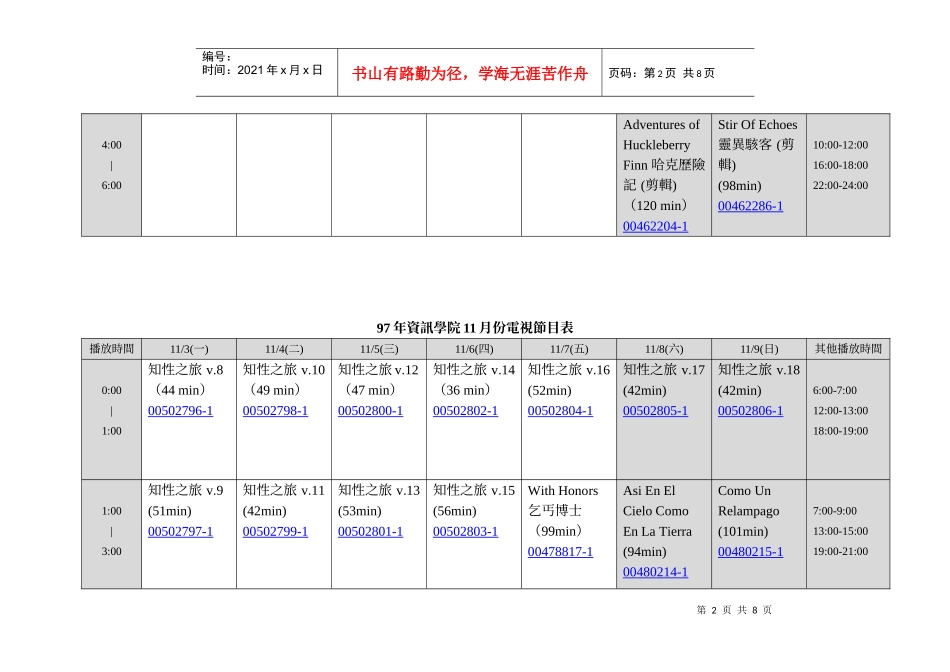Select the With Honors title text
This screenshot has width=950, height=672.
tap(563, 491)
